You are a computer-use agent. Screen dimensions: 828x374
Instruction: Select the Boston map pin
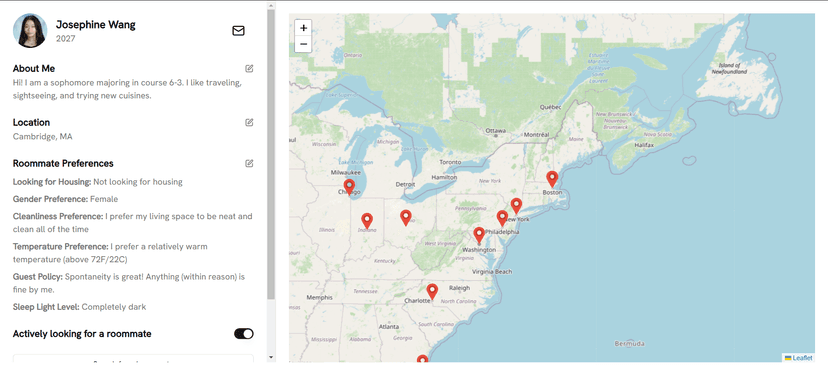point(552,179)
